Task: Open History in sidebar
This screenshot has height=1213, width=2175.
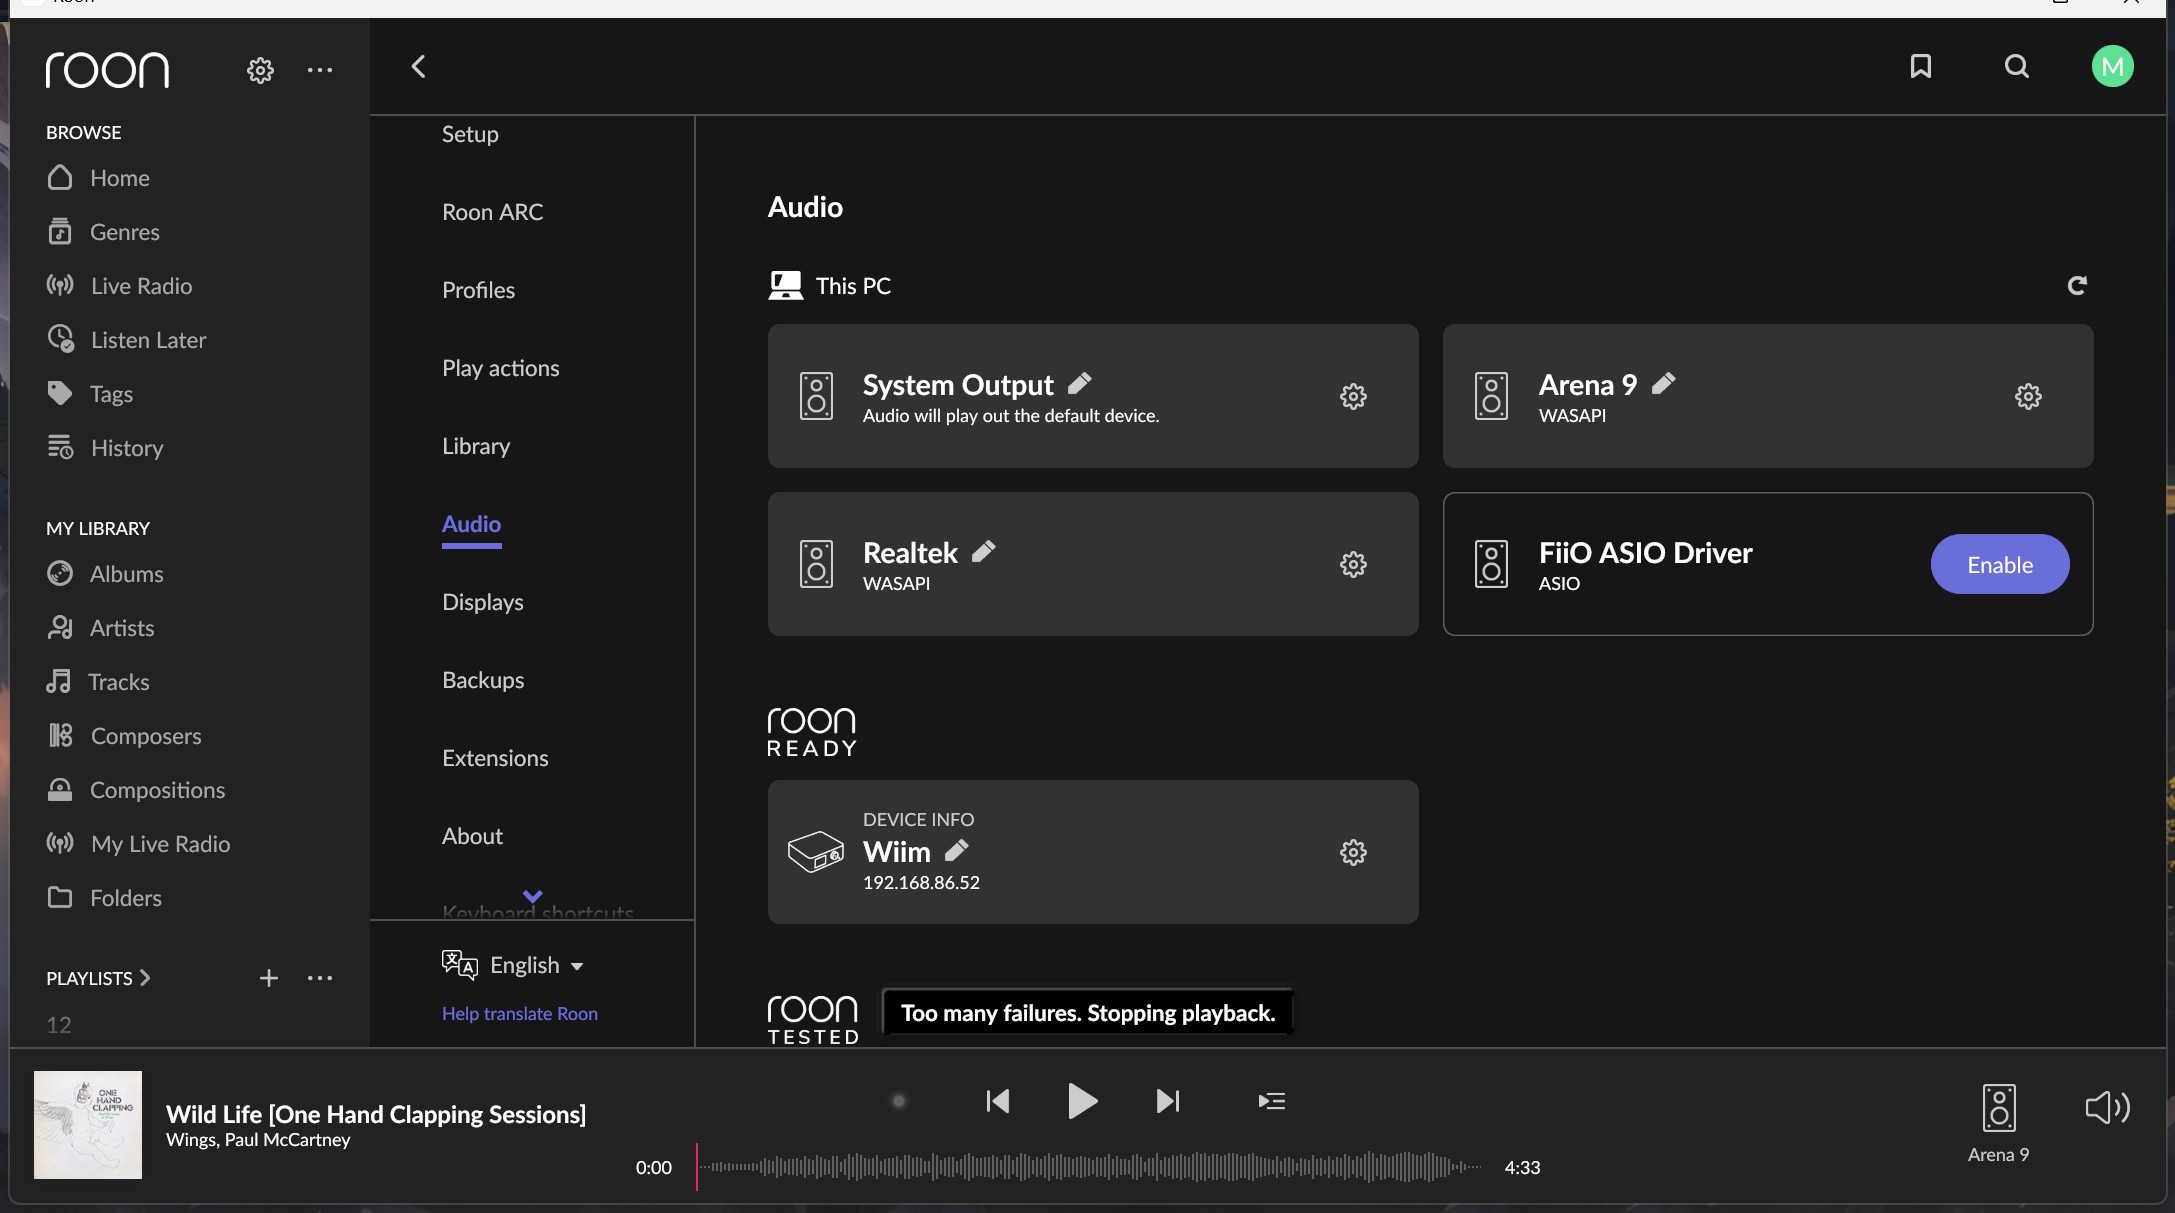Action: pyautogui.click(x=105, y=448)
